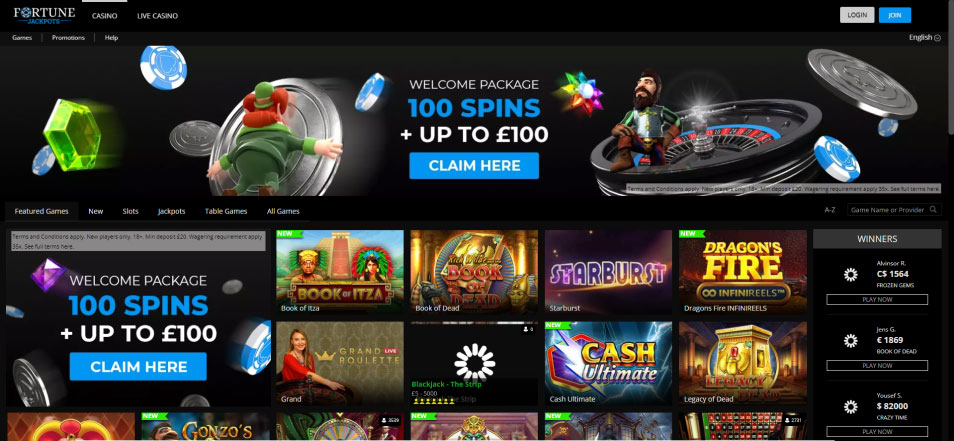Open the Casino top menu
Image resolution: width=954 pixels, height=441 pixels.
105,16
